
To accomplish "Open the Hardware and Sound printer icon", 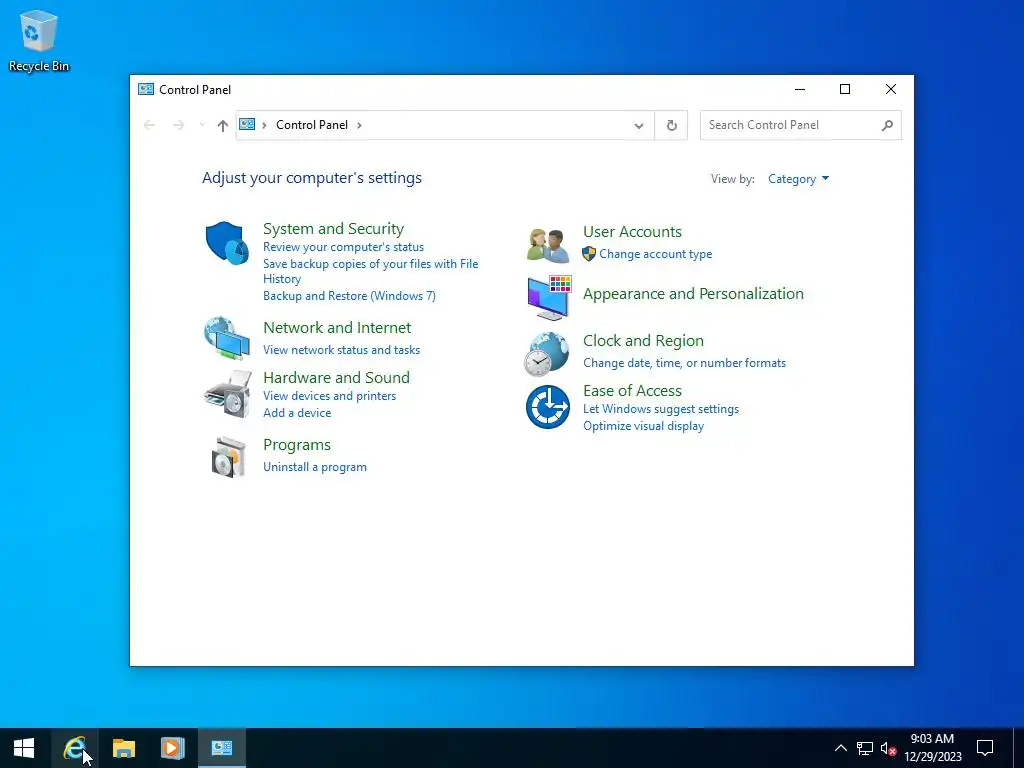I will point(227,394).
